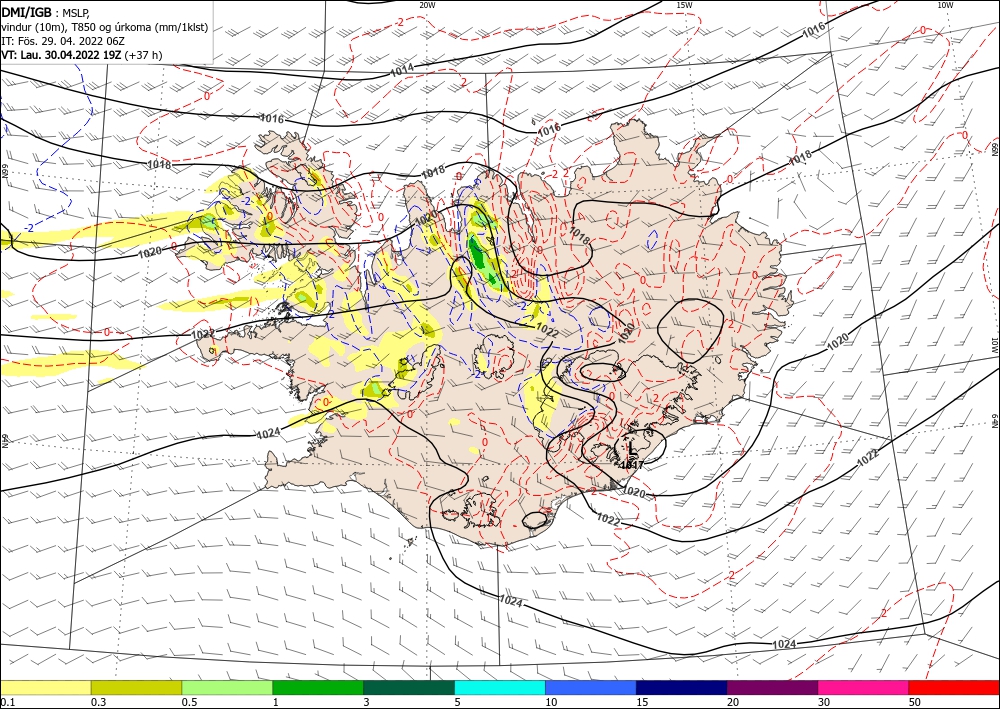Click the blue 10 mm legend swatch

(x=591, y=688)
